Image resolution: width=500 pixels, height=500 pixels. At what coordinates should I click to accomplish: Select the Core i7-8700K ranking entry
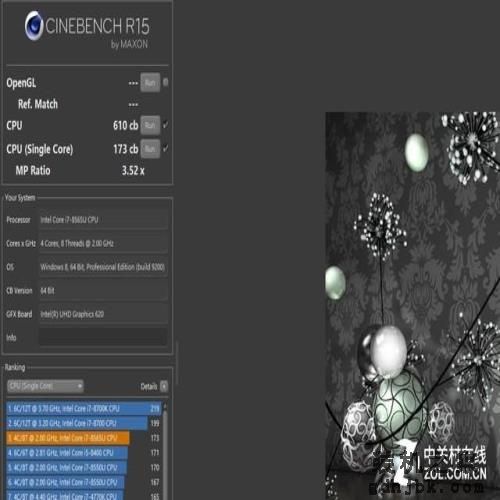pyautogui.click(x=83, y=408)
